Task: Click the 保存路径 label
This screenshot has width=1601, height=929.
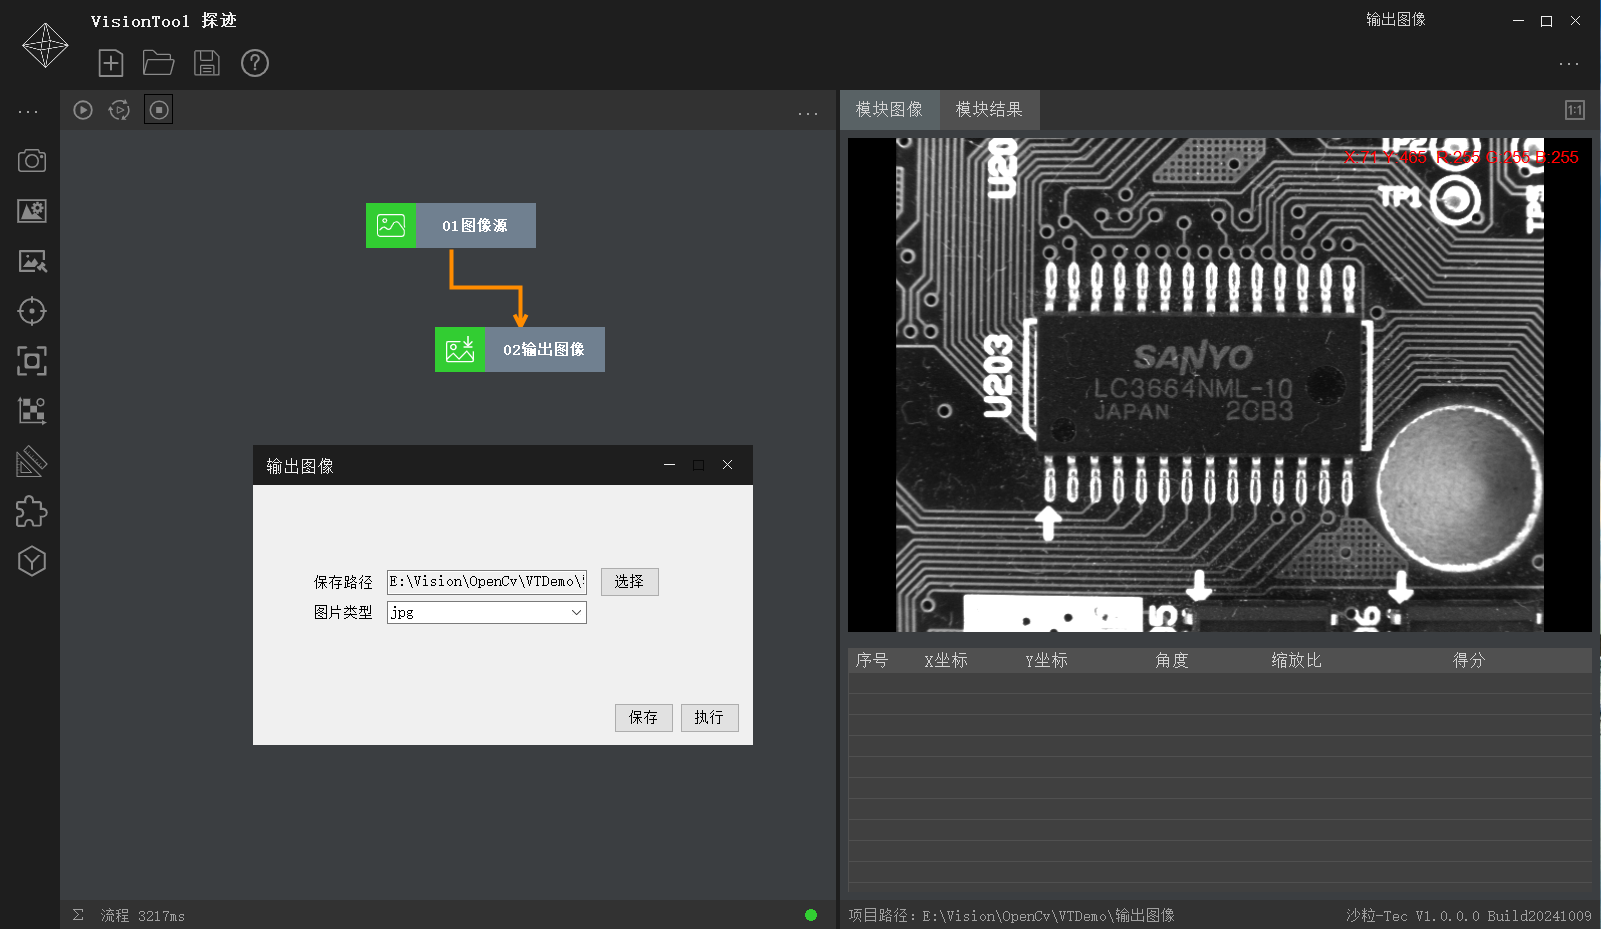Action: [343, 582]
